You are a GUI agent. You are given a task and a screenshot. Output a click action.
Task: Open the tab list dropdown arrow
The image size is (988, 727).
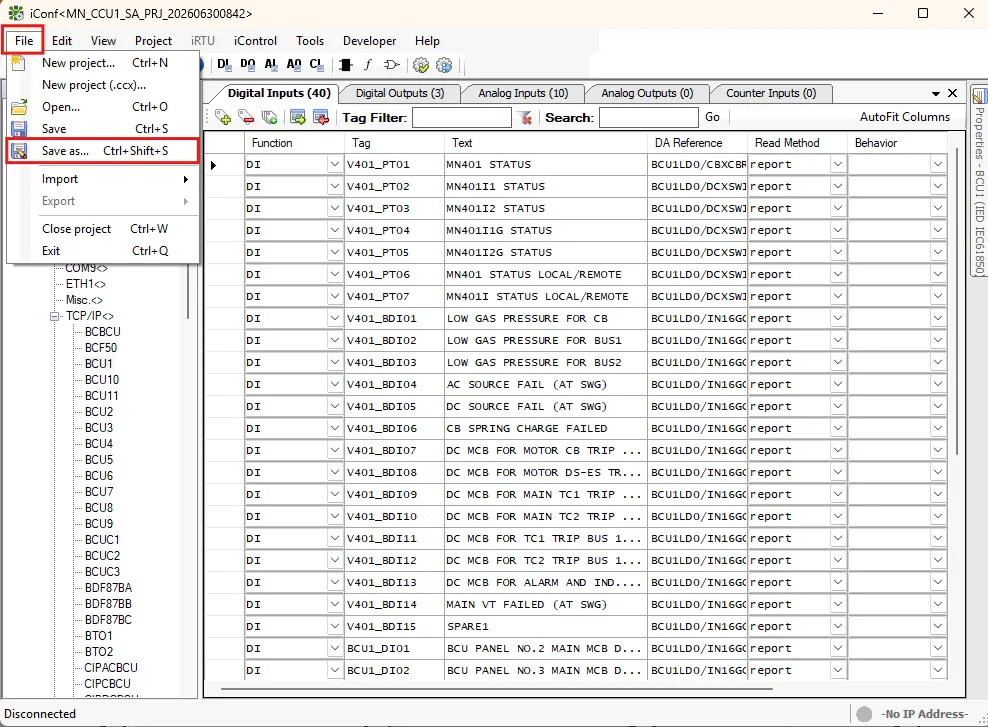coord(936,94)
